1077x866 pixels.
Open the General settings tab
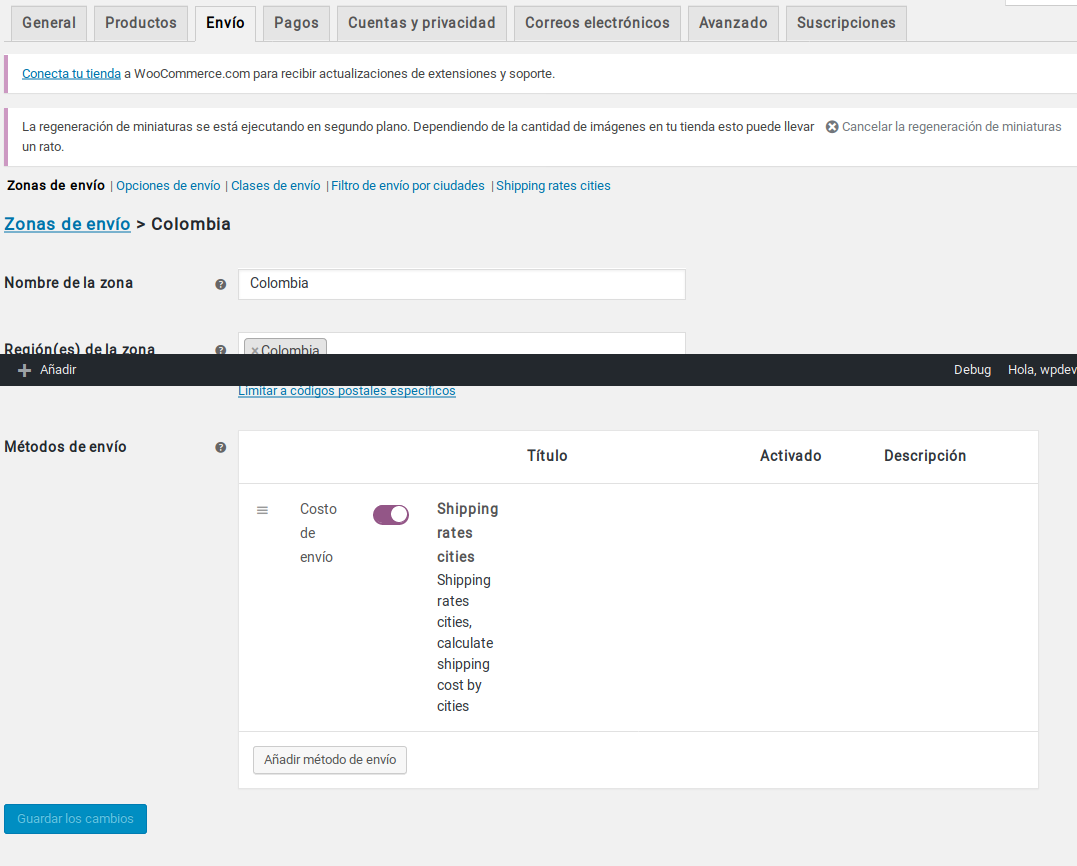(x=49, y=23)
